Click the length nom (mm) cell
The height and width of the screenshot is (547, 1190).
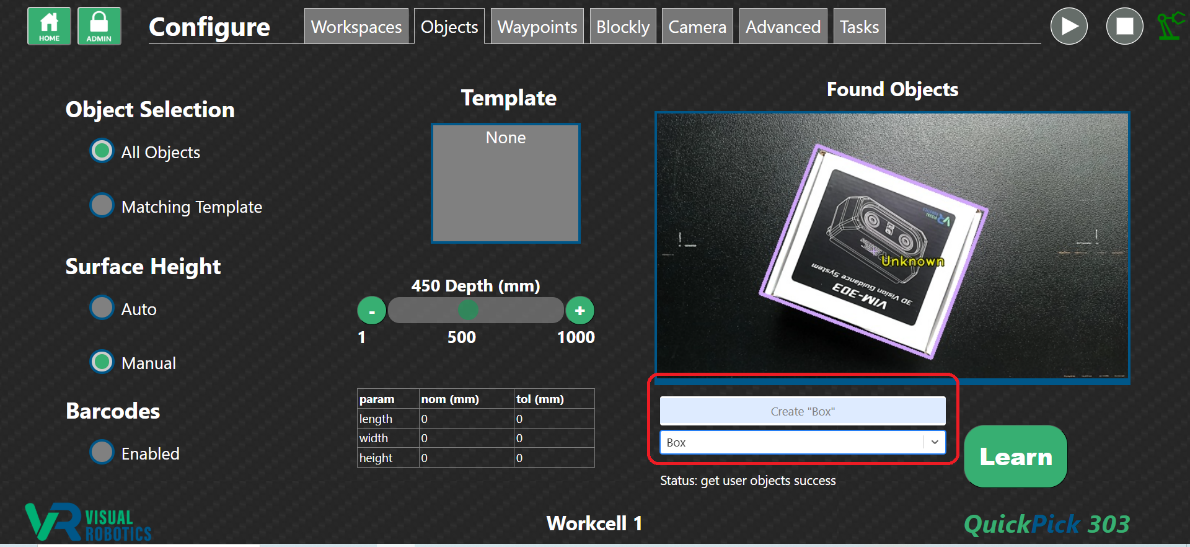pyautogui.click(x=465, y=419)
